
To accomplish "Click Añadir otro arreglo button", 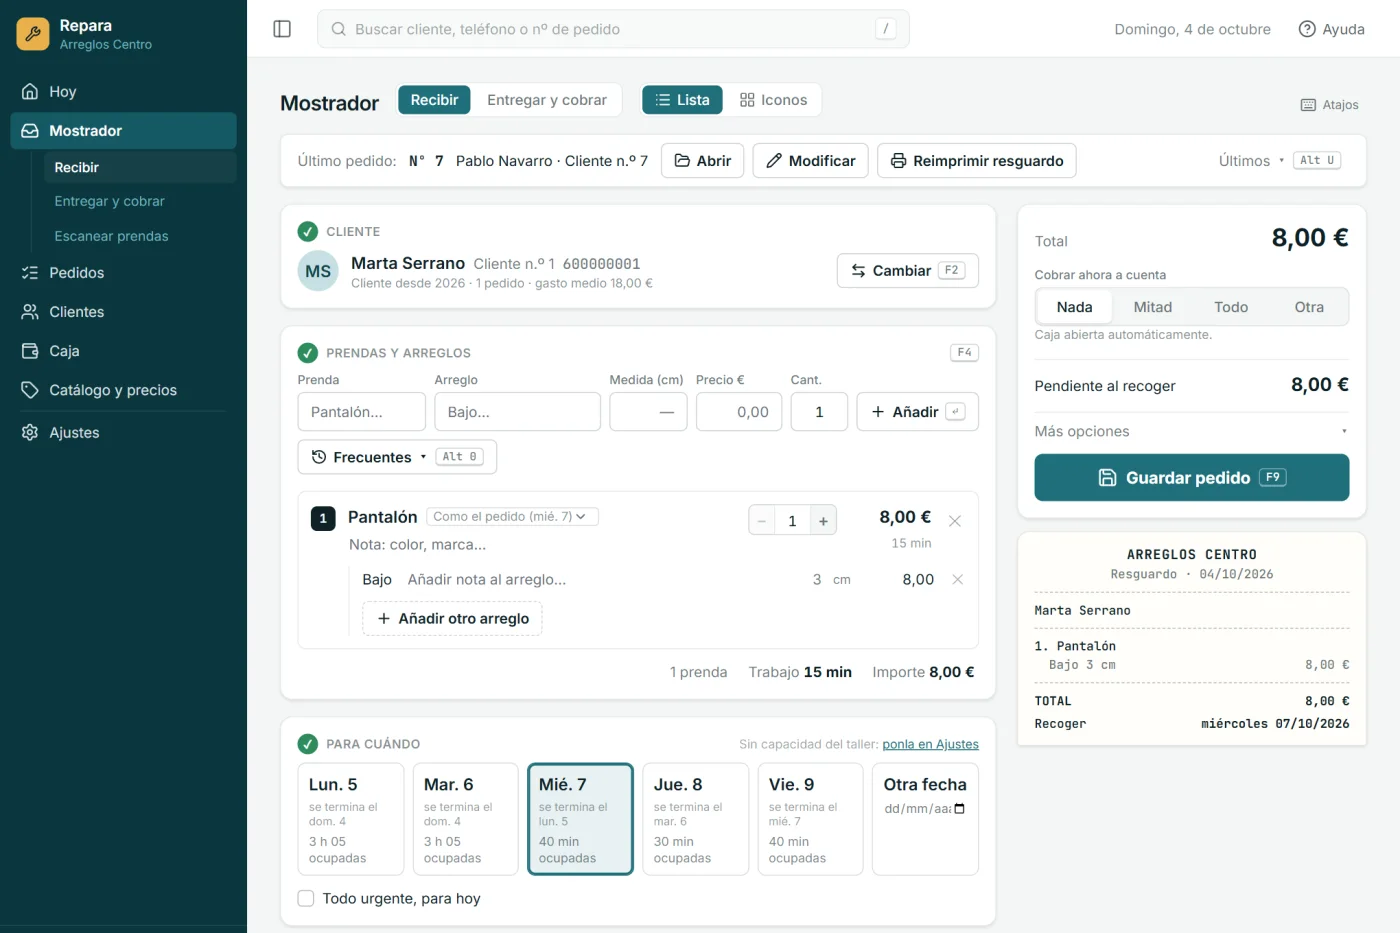I will [452, 619].
